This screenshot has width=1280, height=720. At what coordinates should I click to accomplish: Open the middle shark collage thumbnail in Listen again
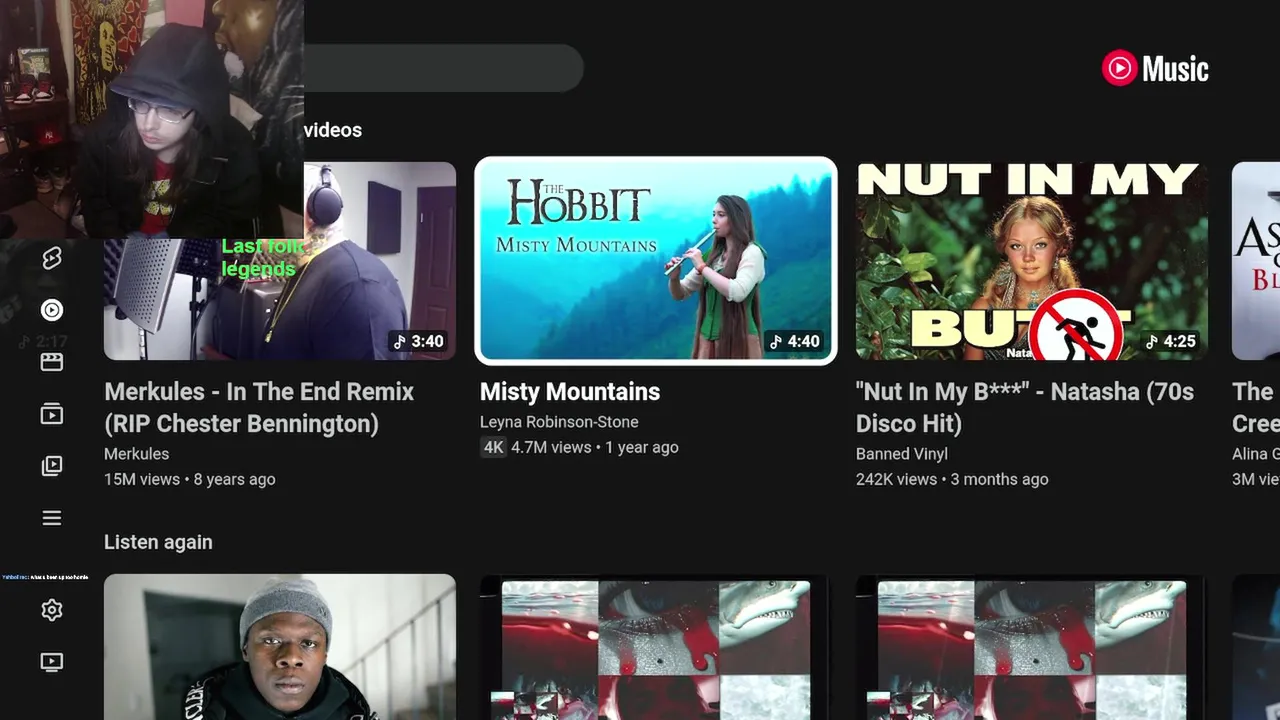(656, 647)
